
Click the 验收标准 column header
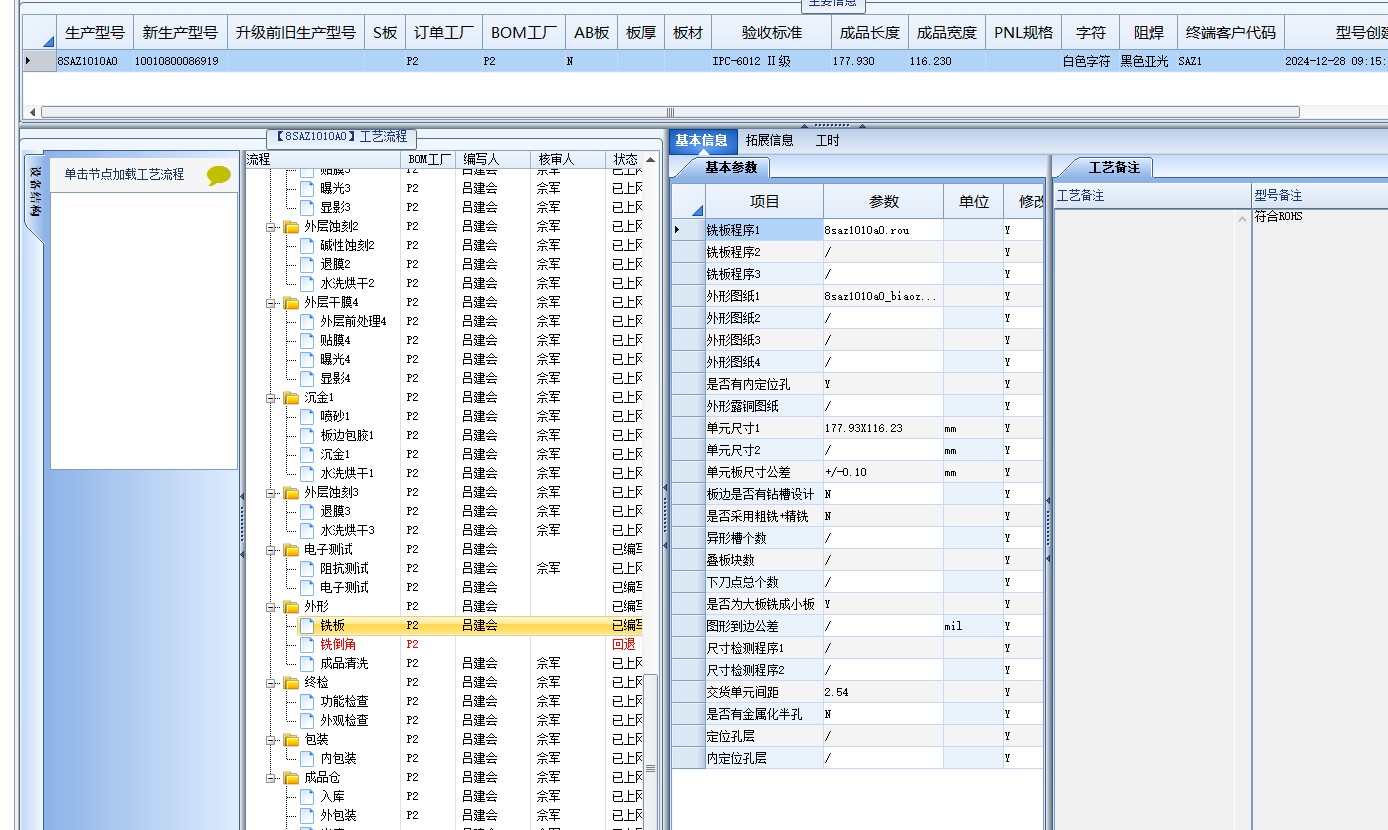click(x=772, y=33)
